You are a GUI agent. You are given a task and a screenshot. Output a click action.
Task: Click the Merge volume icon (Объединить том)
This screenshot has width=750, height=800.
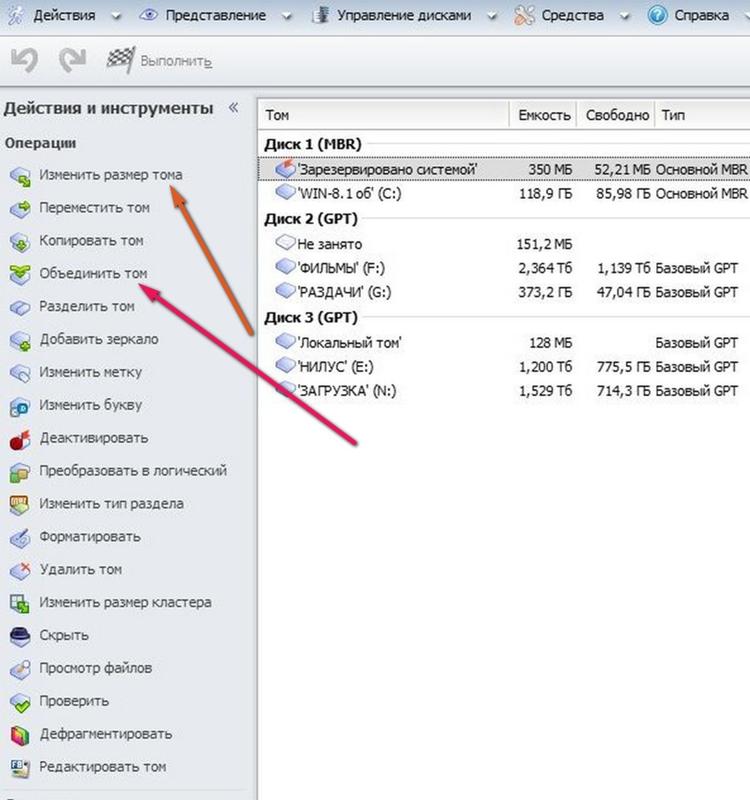click(x=20, y=274)
